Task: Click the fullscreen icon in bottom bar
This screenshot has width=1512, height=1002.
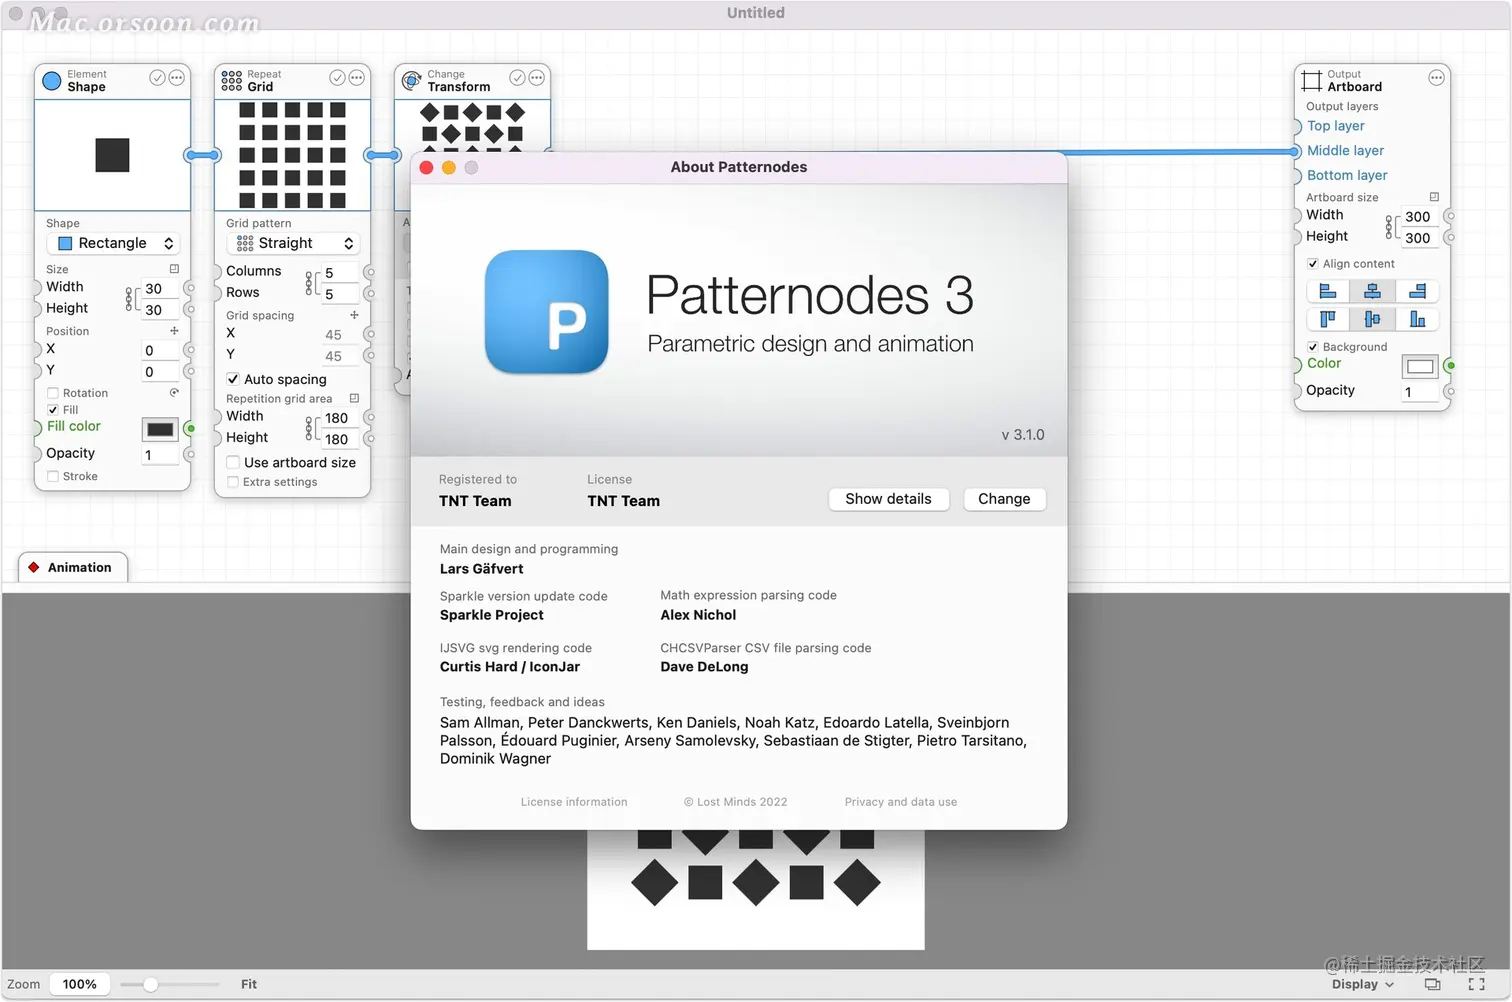Action: (1476, 985)
